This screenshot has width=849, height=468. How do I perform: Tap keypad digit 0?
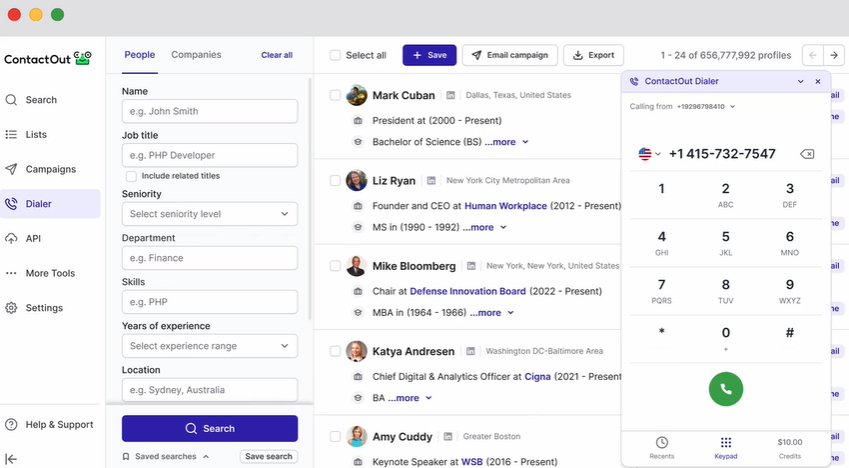point(726,339)
